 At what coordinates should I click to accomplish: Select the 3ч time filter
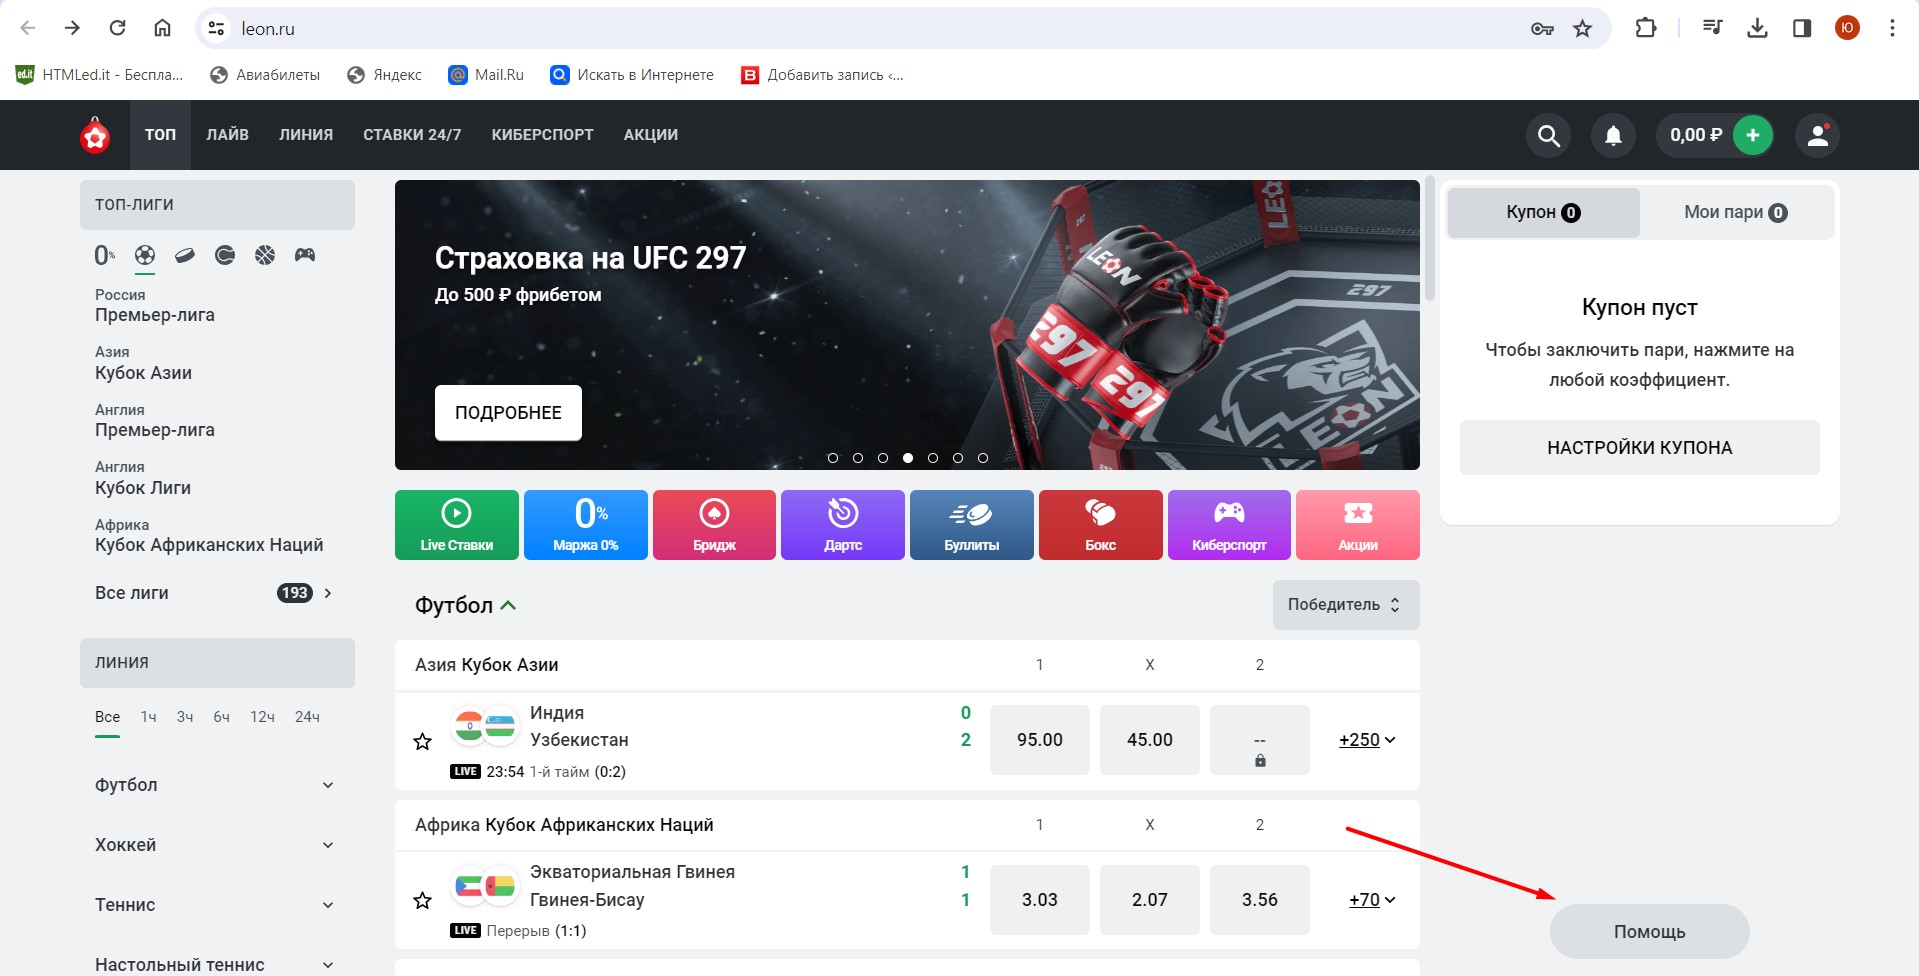point(185,717)
